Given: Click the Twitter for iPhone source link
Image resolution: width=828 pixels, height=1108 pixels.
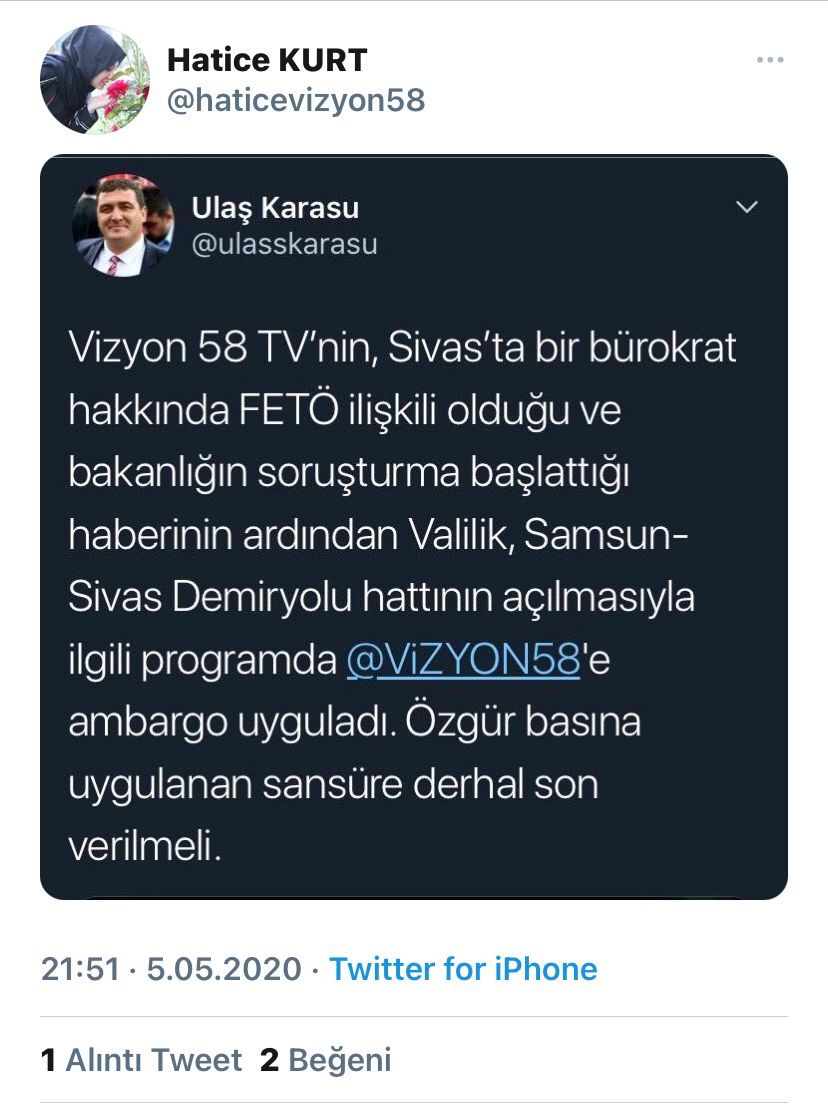Looking at the screenshot, I should [463, 969].
